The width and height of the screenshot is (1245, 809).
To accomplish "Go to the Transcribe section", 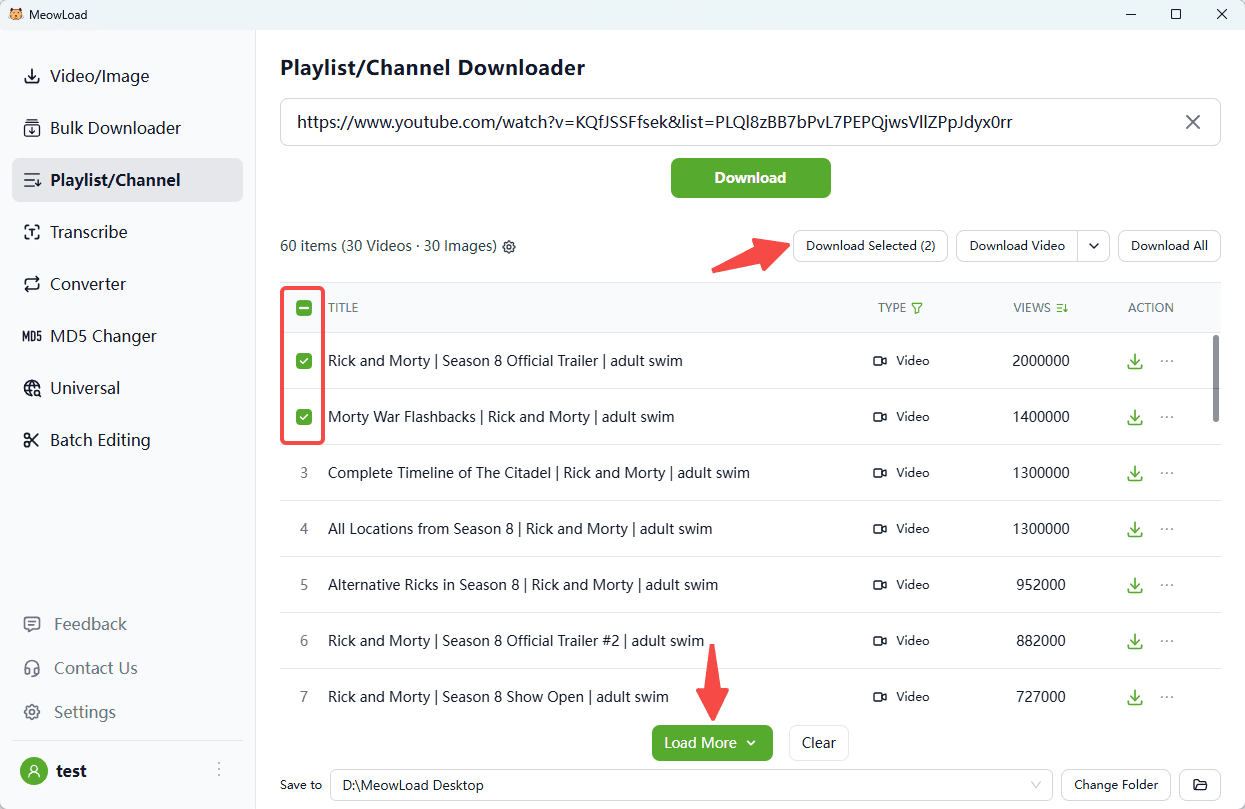I will (x=89, y=232).
